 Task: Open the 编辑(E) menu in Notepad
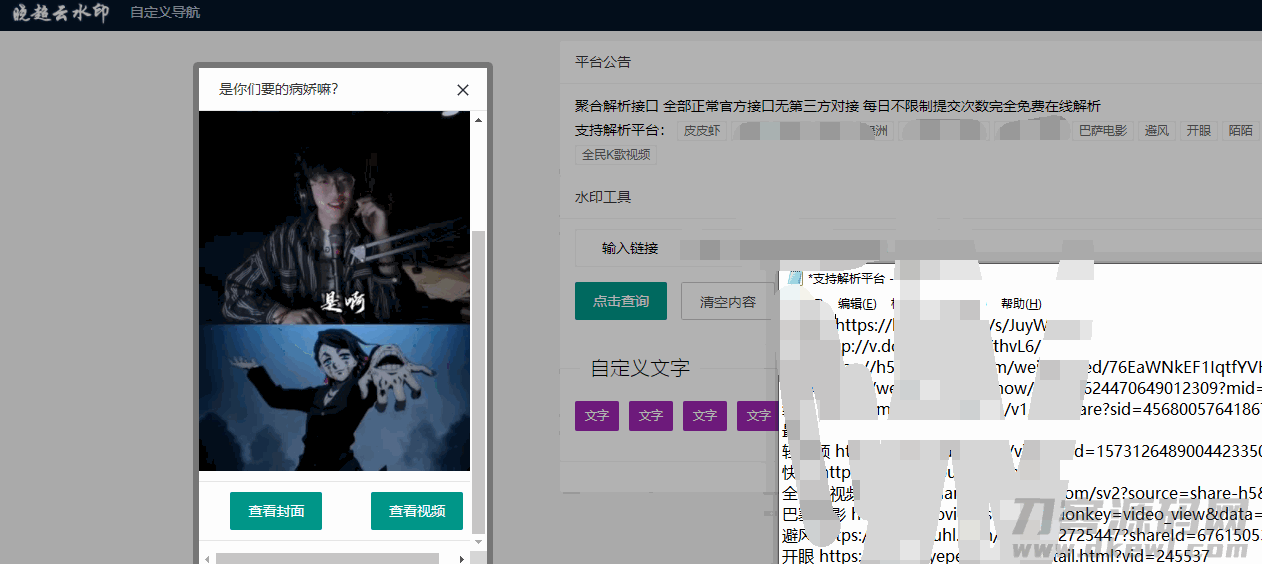(x=857, y=304)
